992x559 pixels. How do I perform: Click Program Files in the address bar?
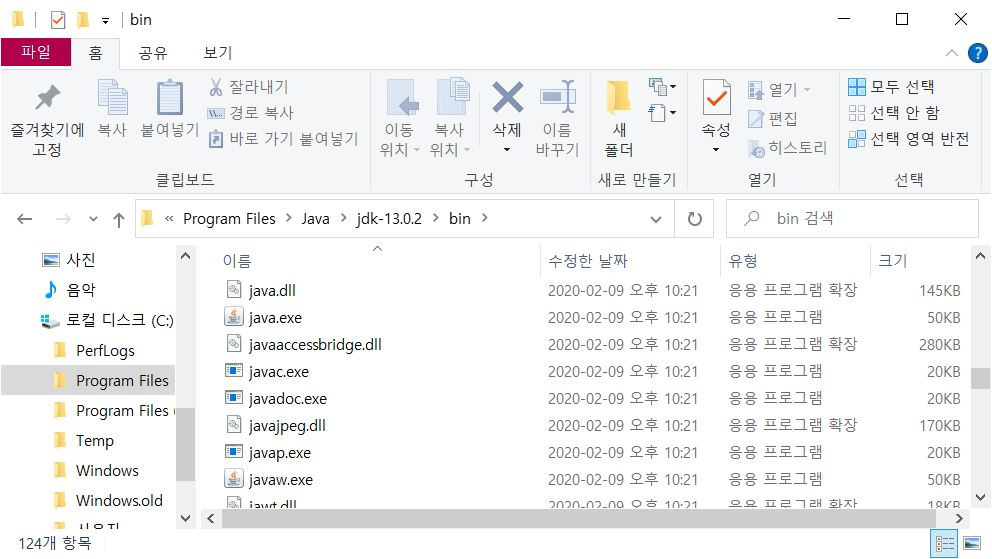[229, 219]
